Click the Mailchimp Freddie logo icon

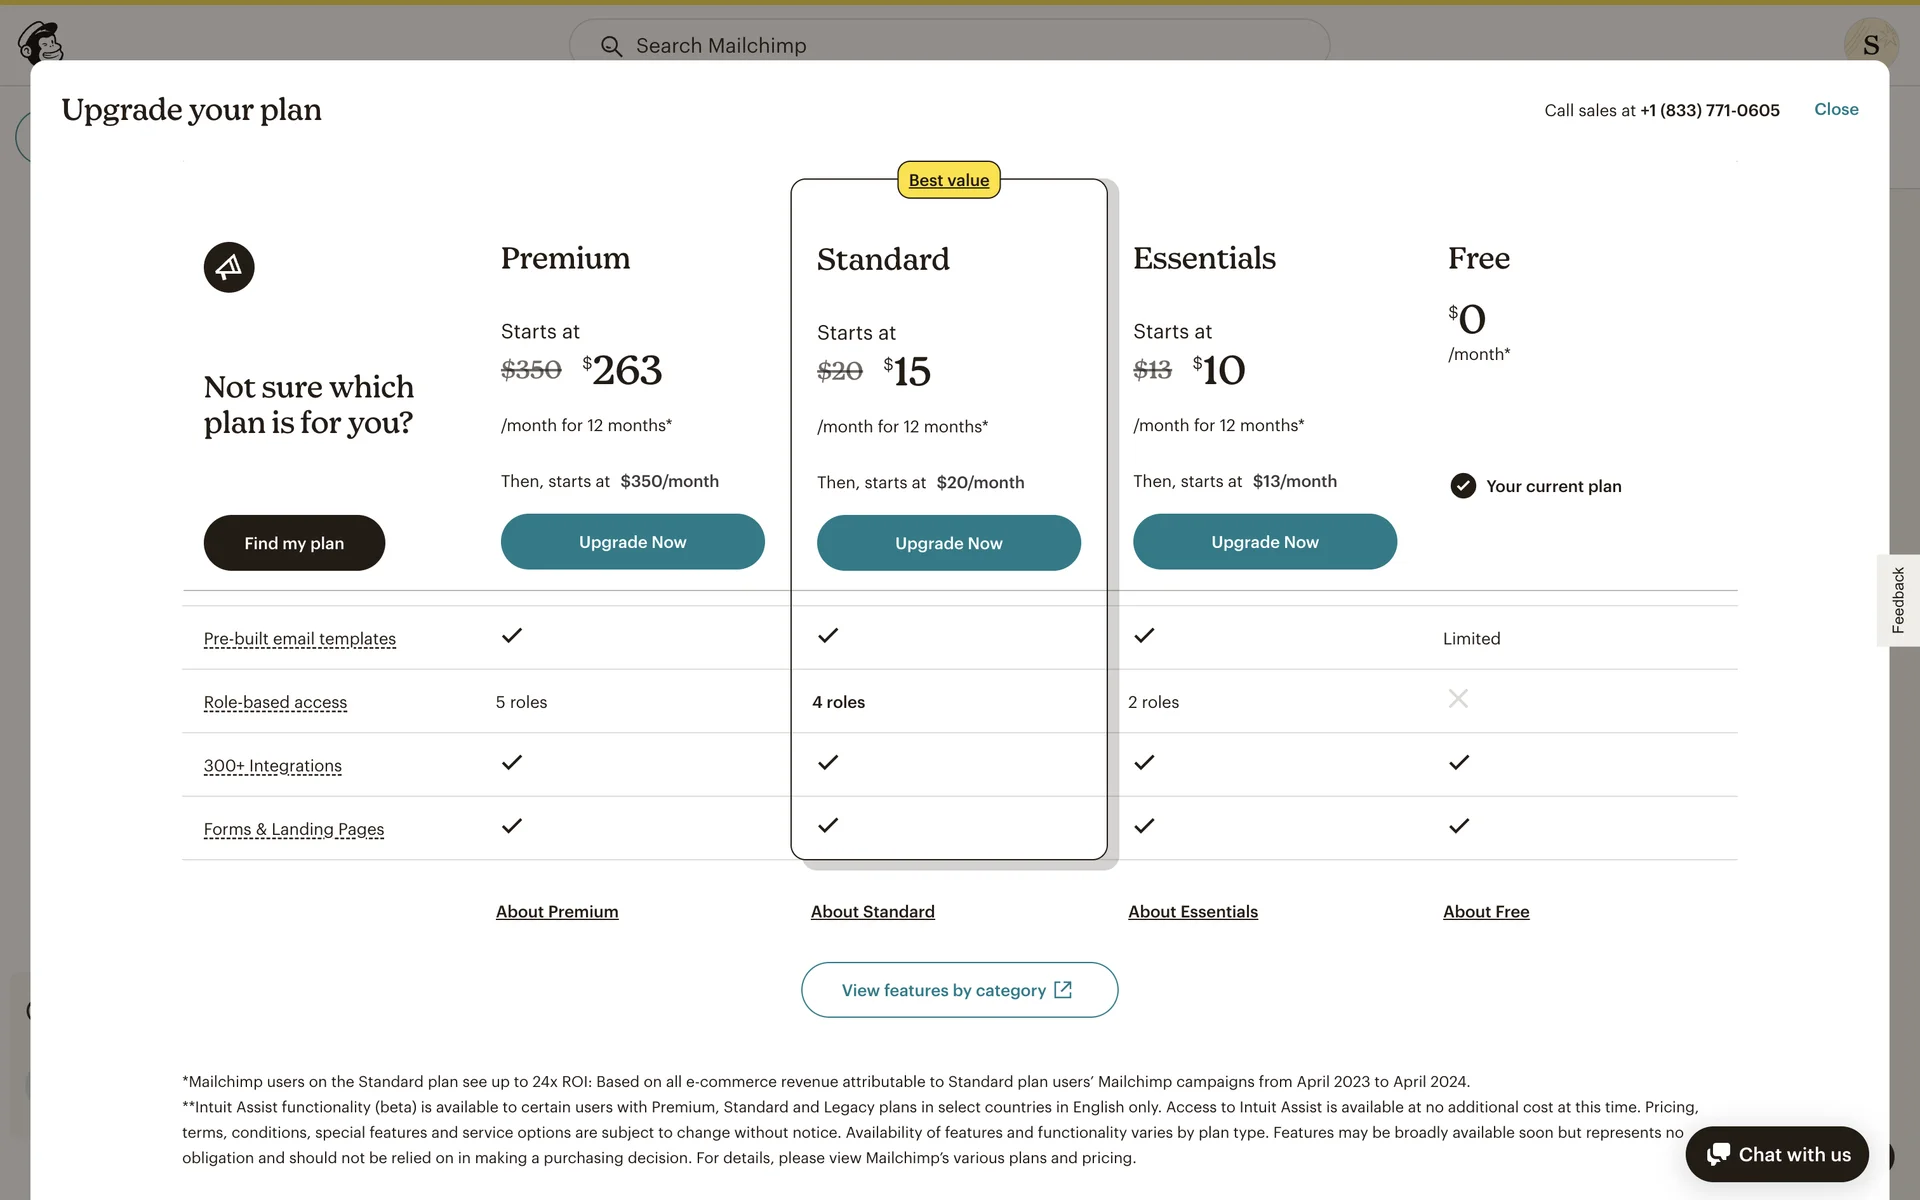[x=41, y=42]
